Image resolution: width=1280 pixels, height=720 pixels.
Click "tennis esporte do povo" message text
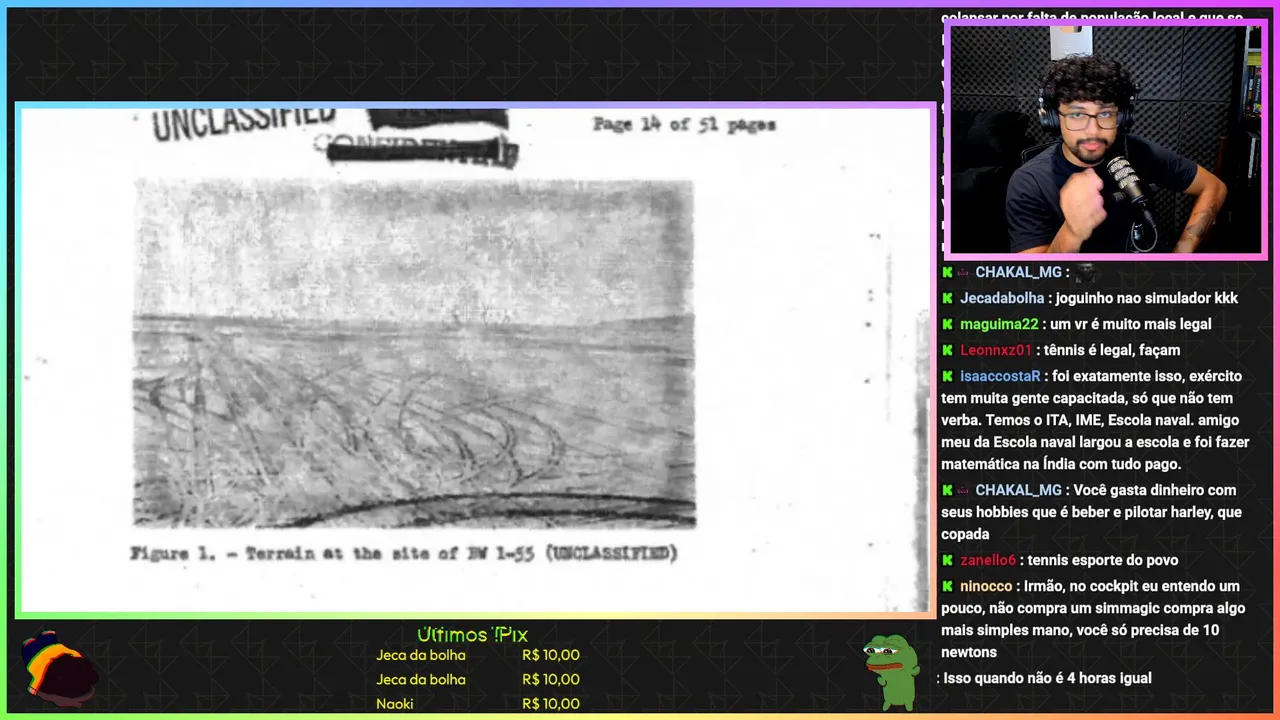pos(1103,560)
